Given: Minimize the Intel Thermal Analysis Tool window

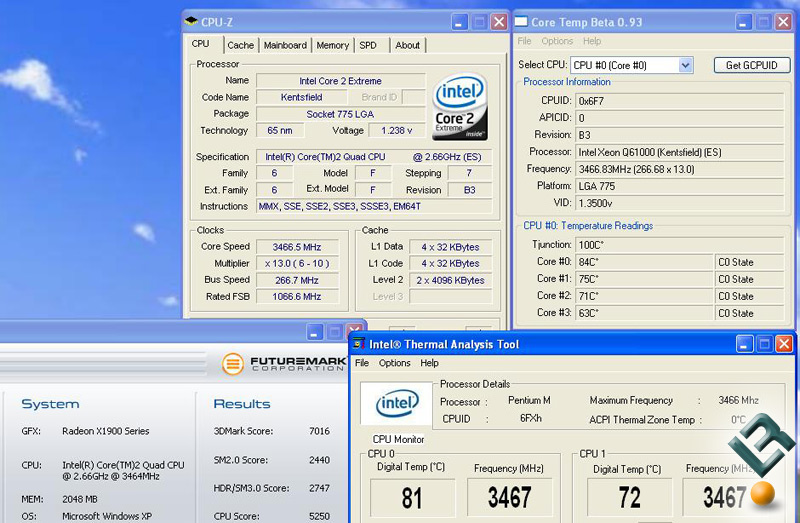Looking at the screenshot, I should tap(744, 344).
